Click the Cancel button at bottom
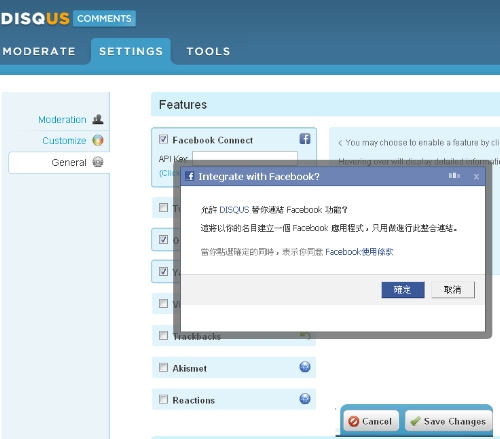 371,421
